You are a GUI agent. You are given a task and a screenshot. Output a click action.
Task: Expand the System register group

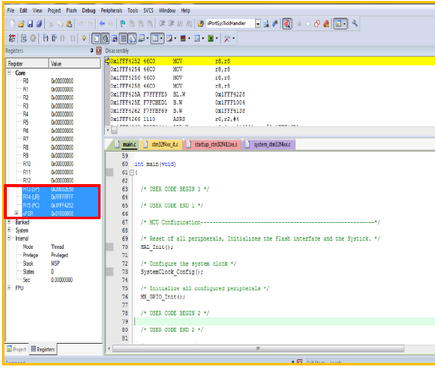(x=10, y=230)
